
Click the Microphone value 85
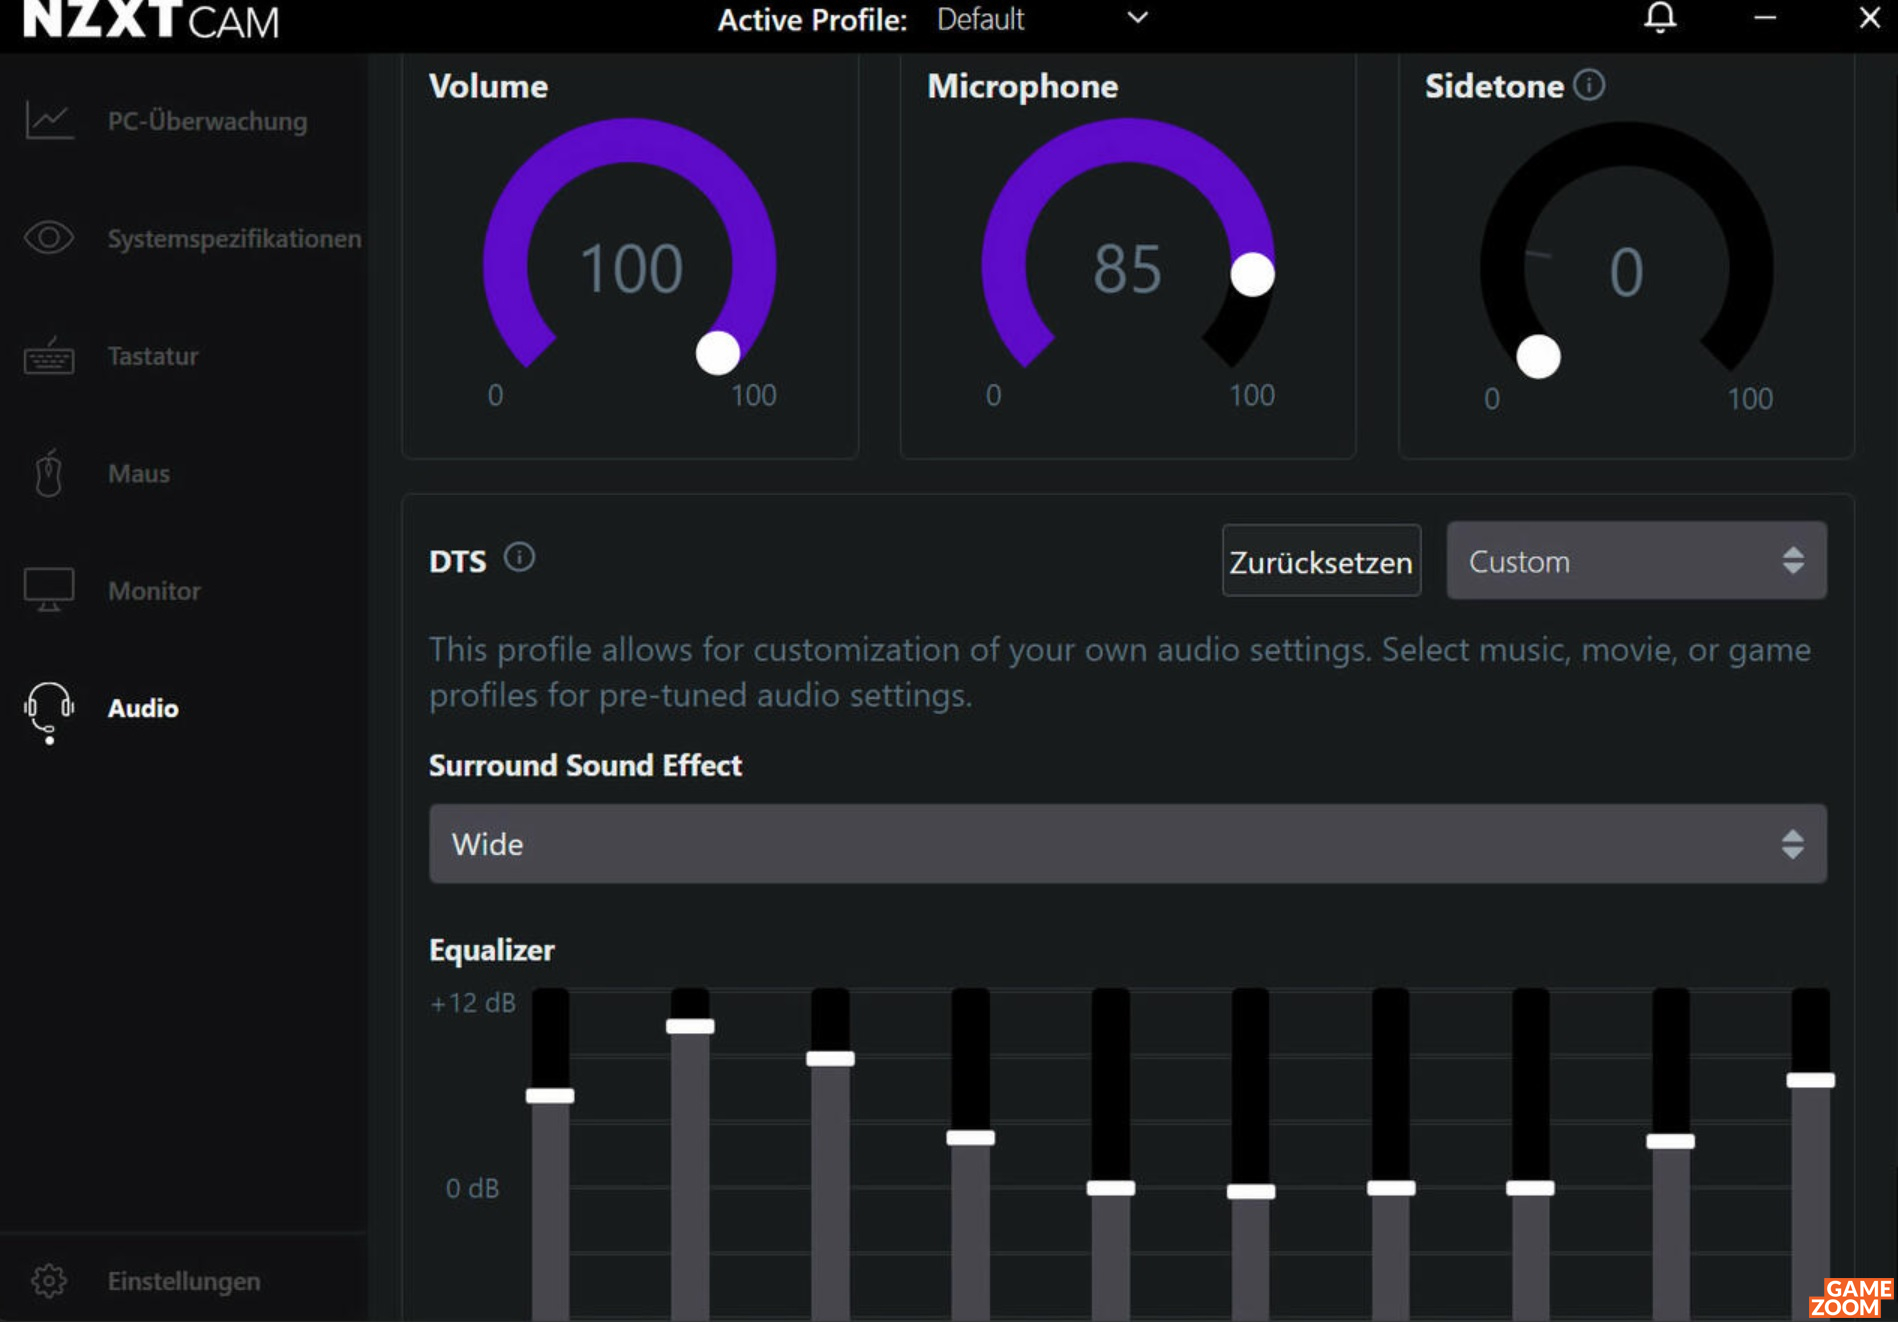[x=1127, y=269]
